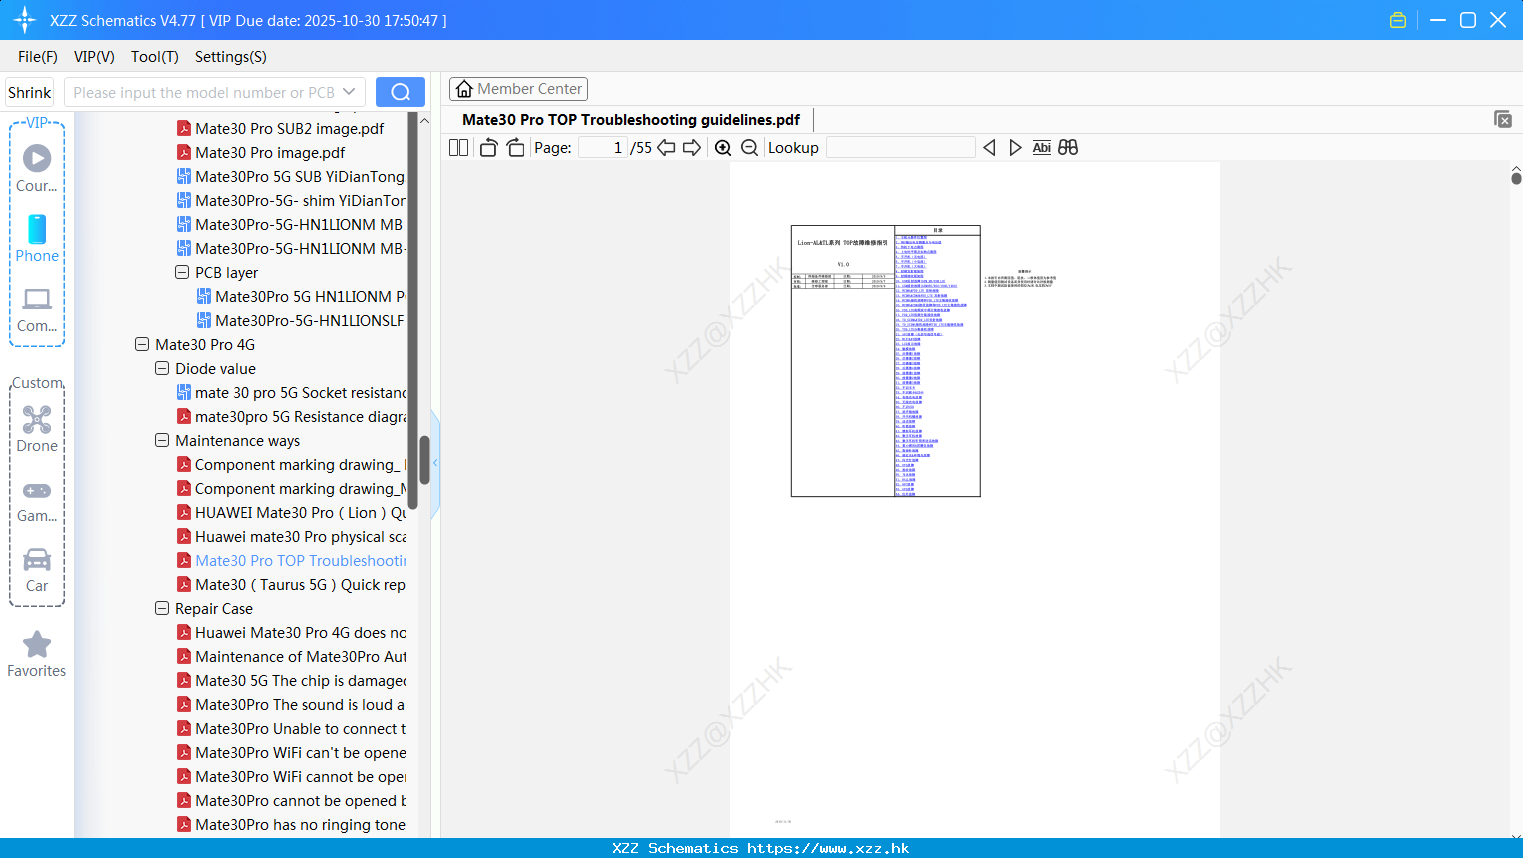This screenshot has width=1523, height=858.
Task: Open the Courses sidebar category
Action: pyautogui.click(x=37, y=168)
